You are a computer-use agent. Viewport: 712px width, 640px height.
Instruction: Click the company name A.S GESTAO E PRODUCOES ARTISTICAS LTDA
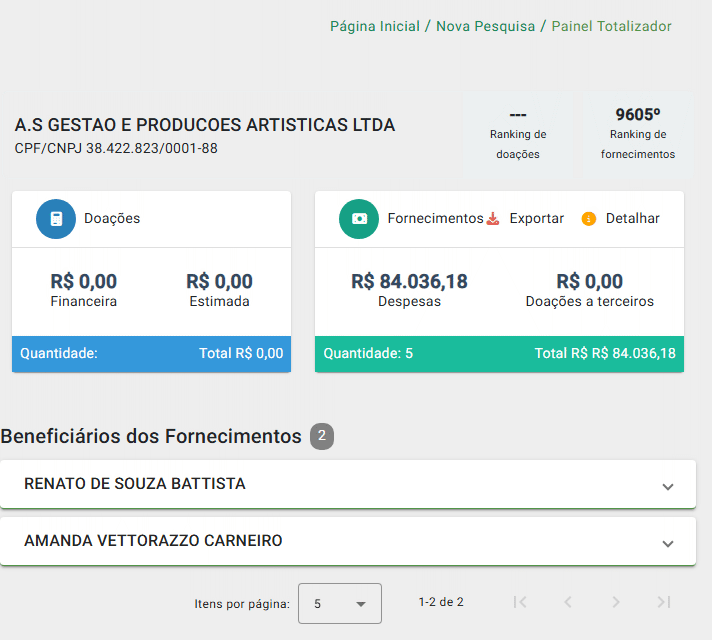point(205,125)
